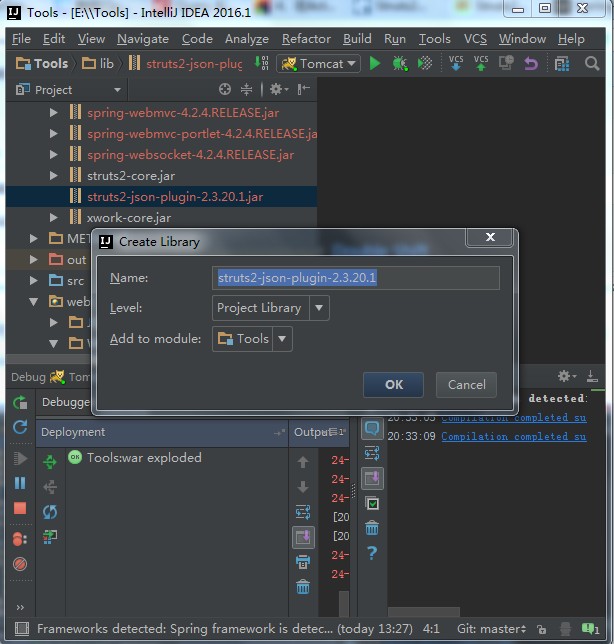Open the search everywhere magnifier
The height and width of the screenshot is (644, 614).
[592, 64]
